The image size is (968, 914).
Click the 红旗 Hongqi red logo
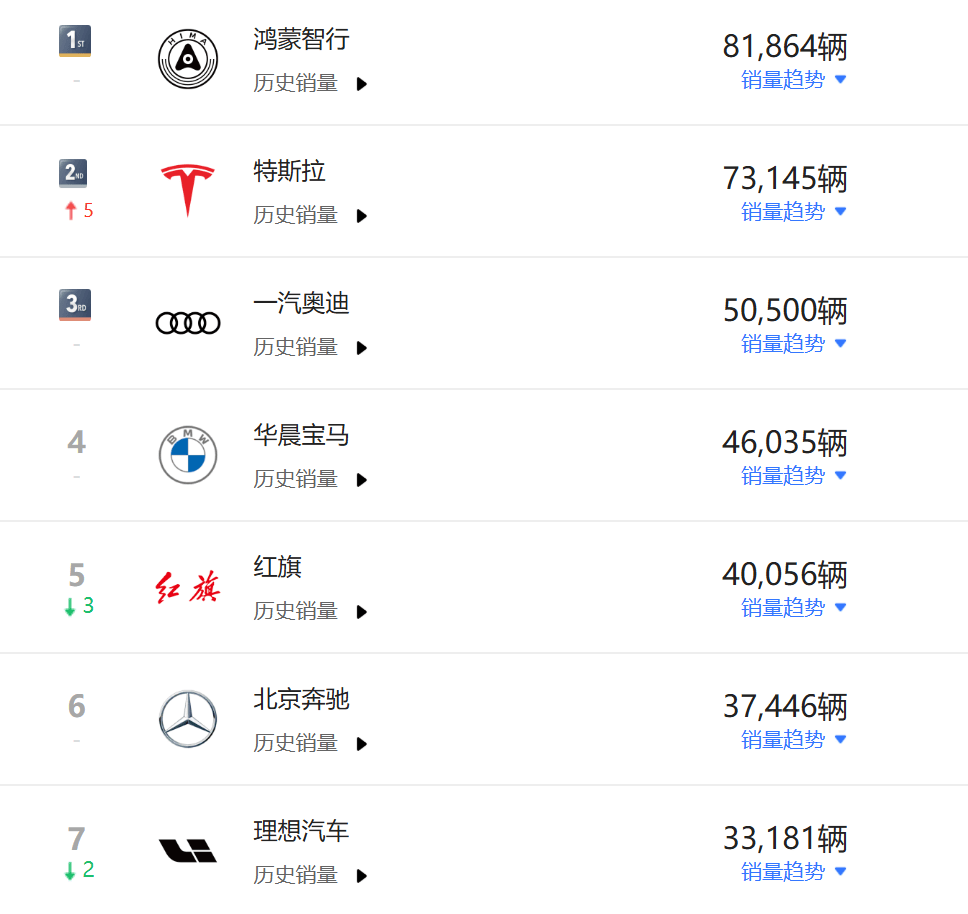(x=187, y=586)
